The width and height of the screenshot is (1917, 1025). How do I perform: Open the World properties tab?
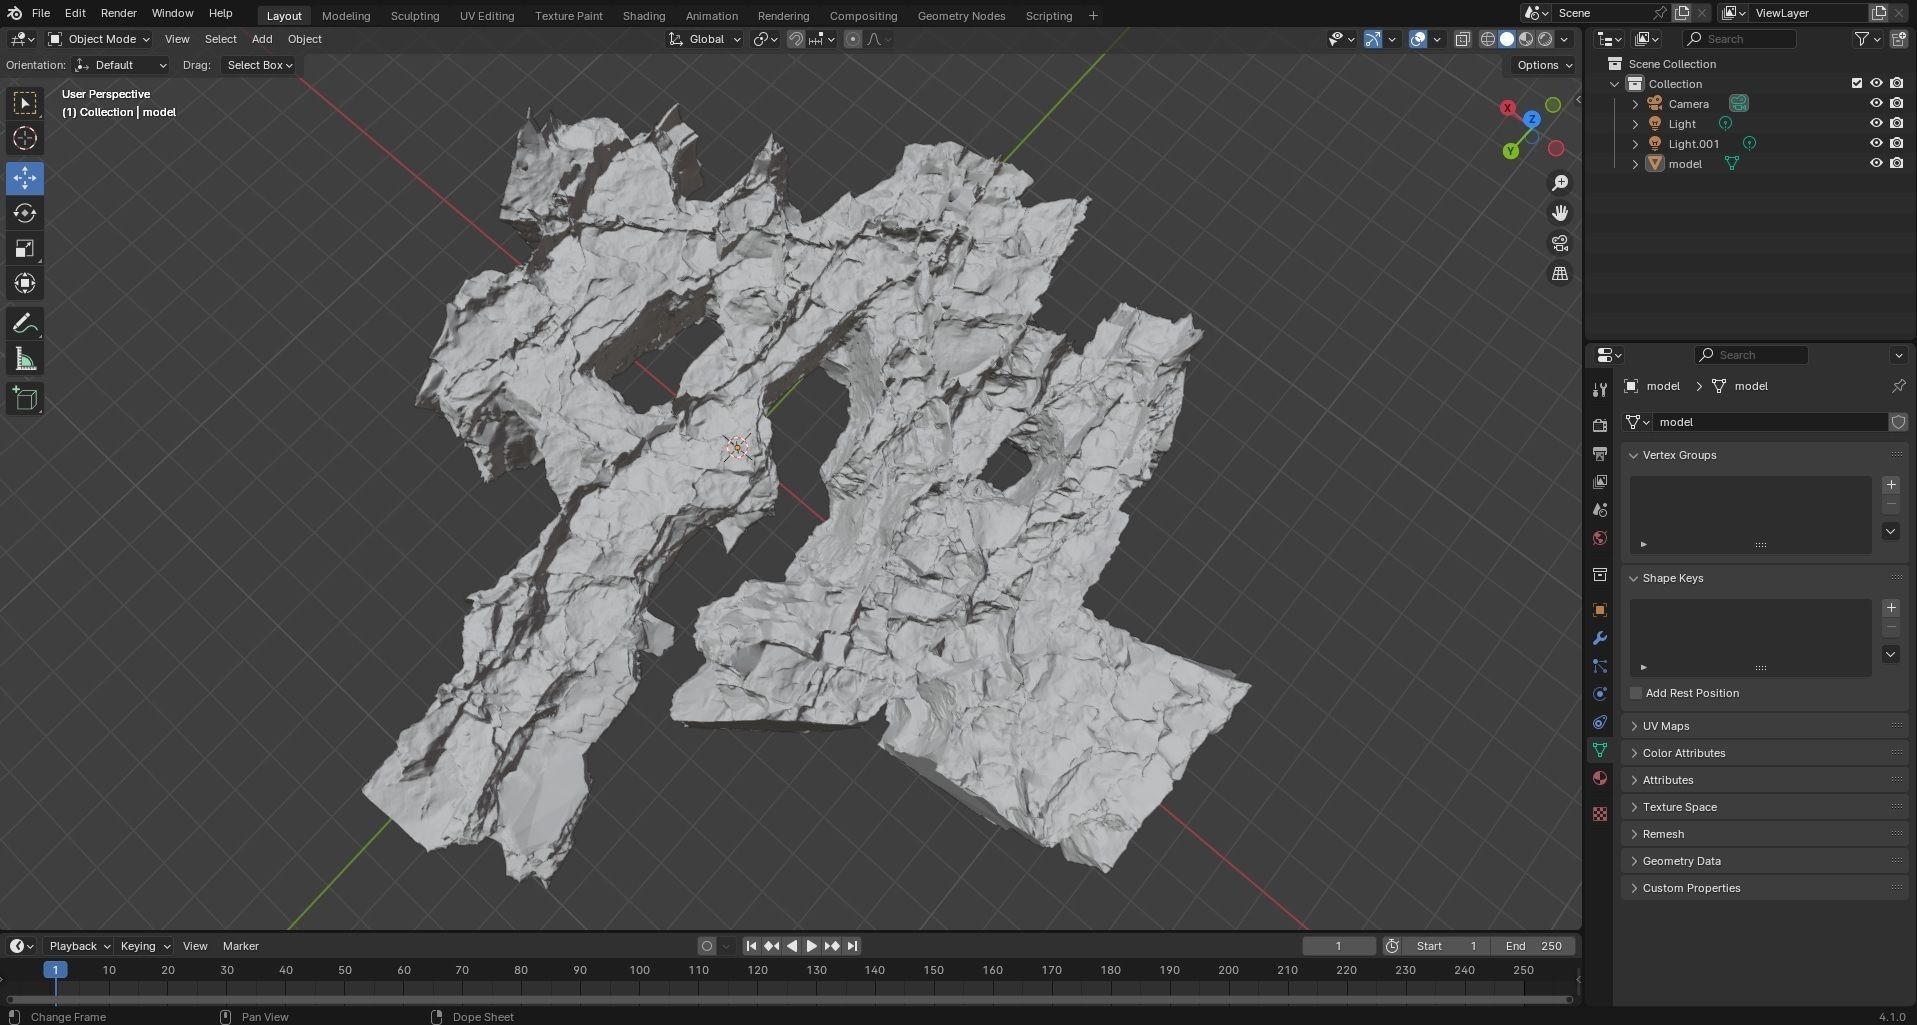coord(1600,538)
